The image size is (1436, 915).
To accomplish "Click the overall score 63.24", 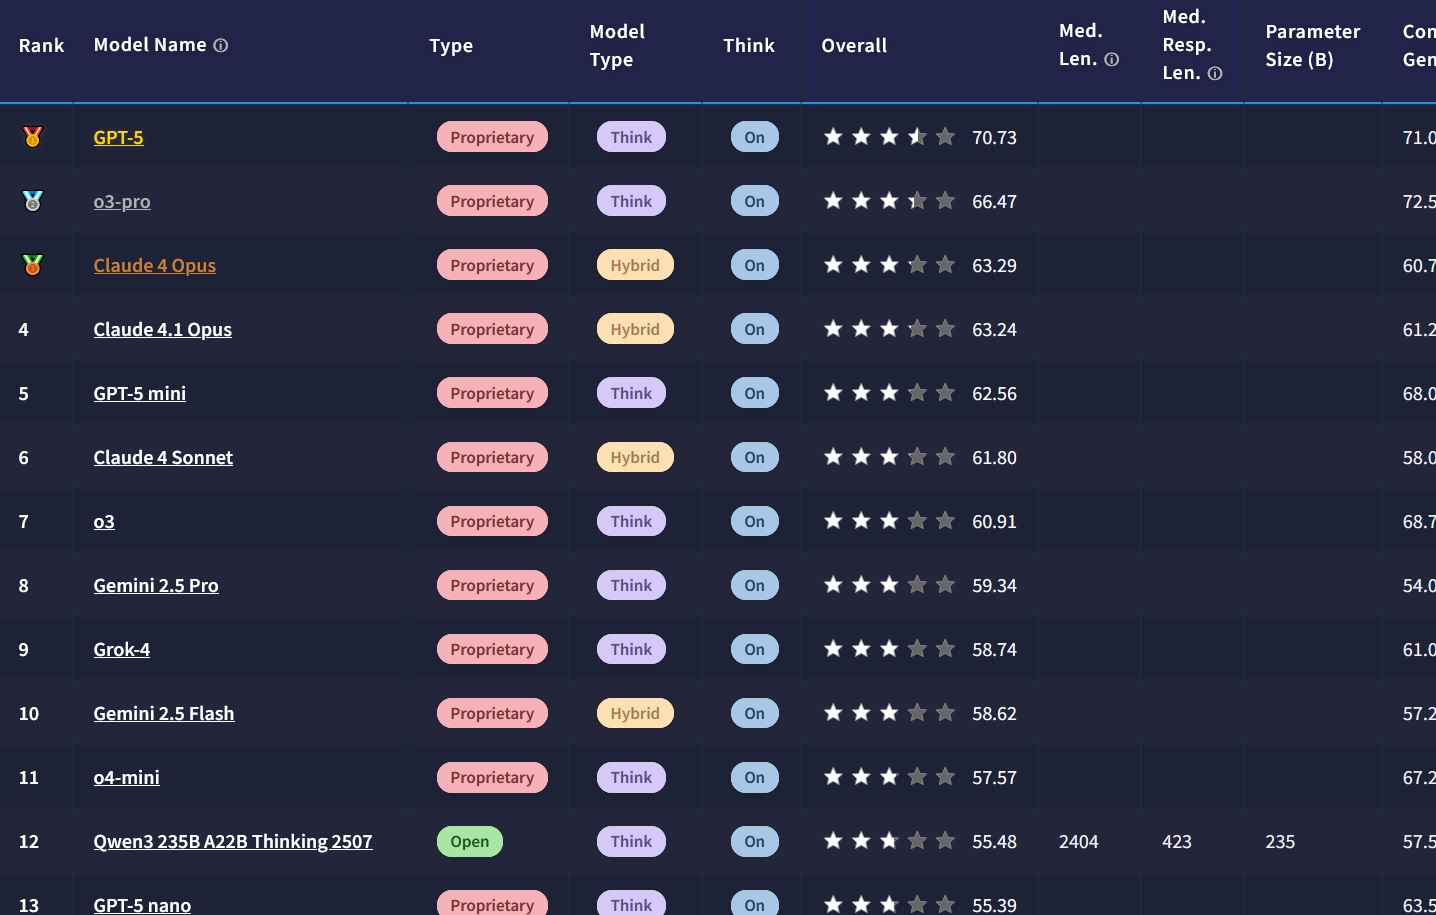I will 994,330.
